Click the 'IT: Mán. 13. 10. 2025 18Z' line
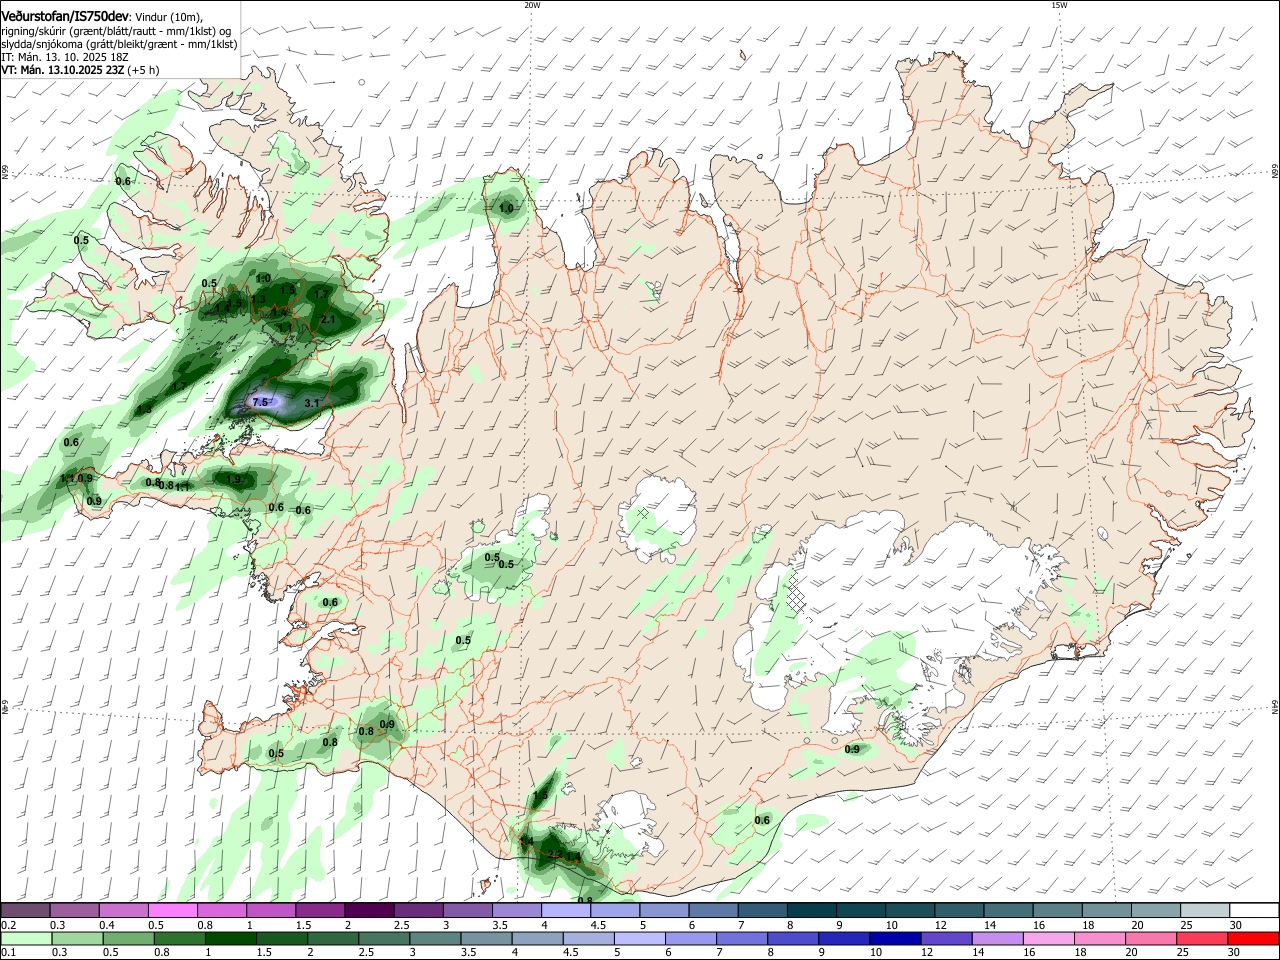Viewport: 1280px width, 960px height. 65,57
